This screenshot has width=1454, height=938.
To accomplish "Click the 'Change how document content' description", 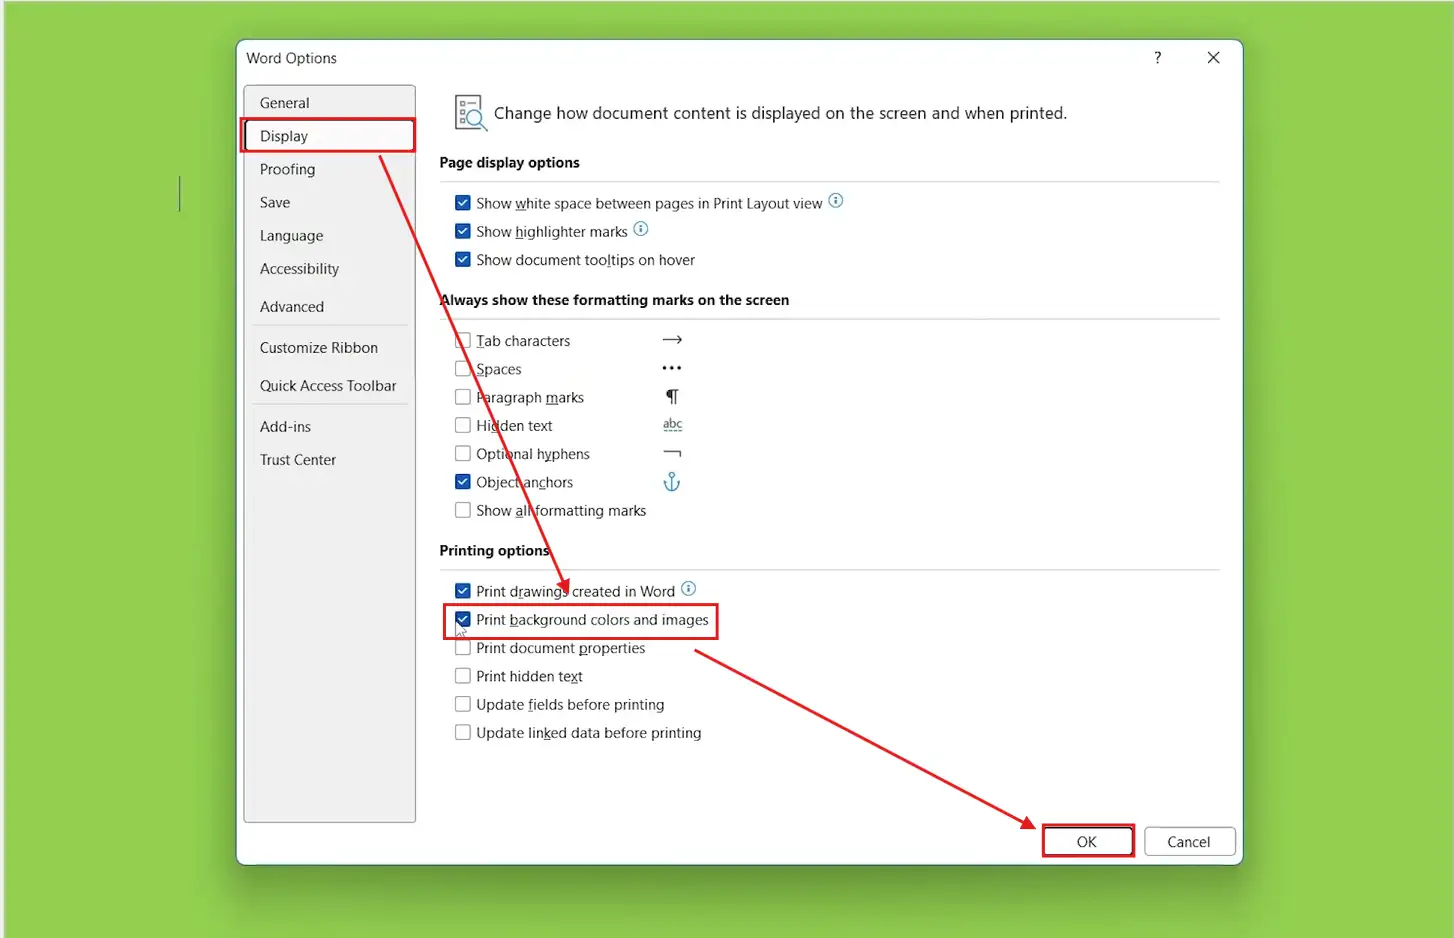I will point(780,113).
